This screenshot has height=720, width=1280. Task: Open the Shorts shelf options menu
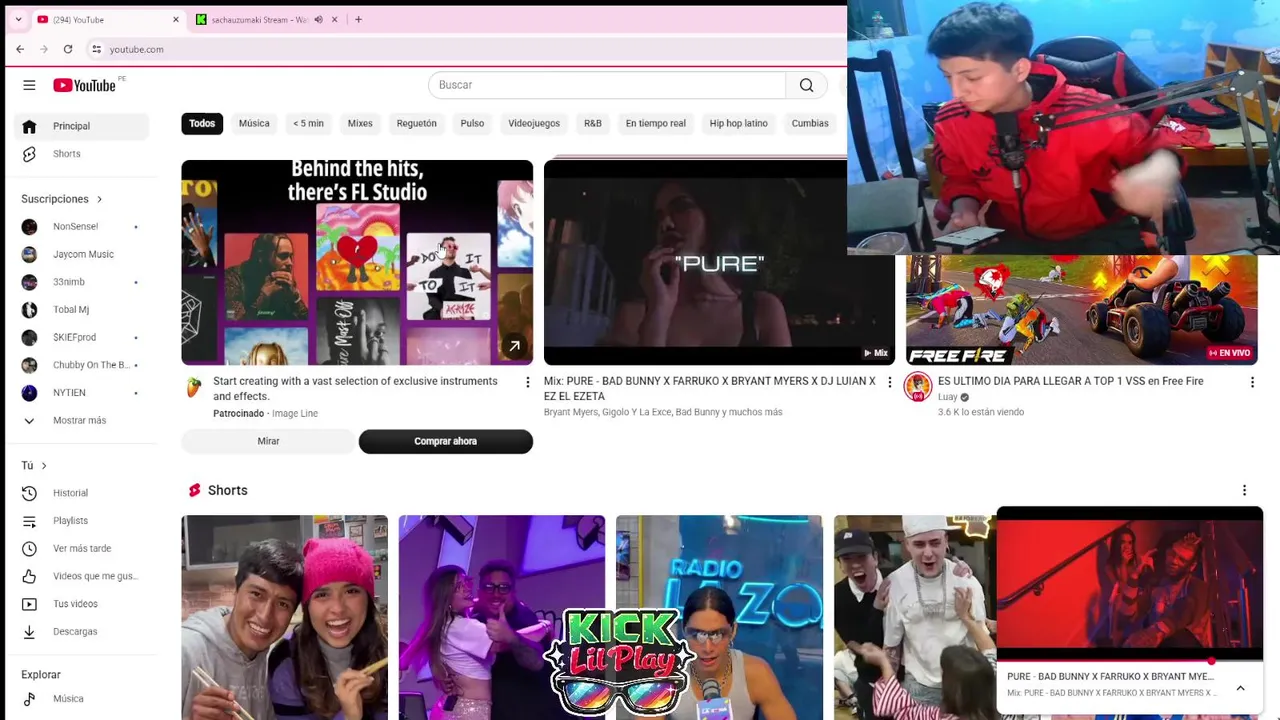pos(1244,490)
